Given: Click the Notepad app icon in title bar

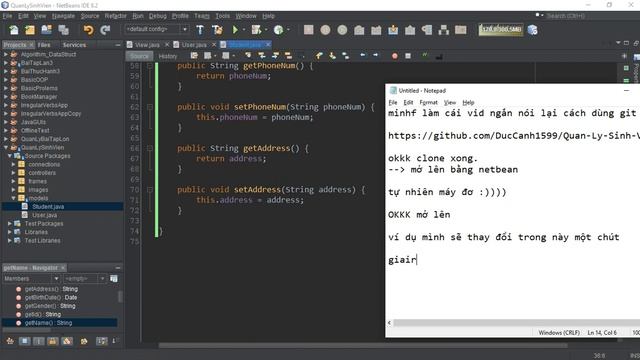Looking at the screenshot, I should [x=393, y=91].
